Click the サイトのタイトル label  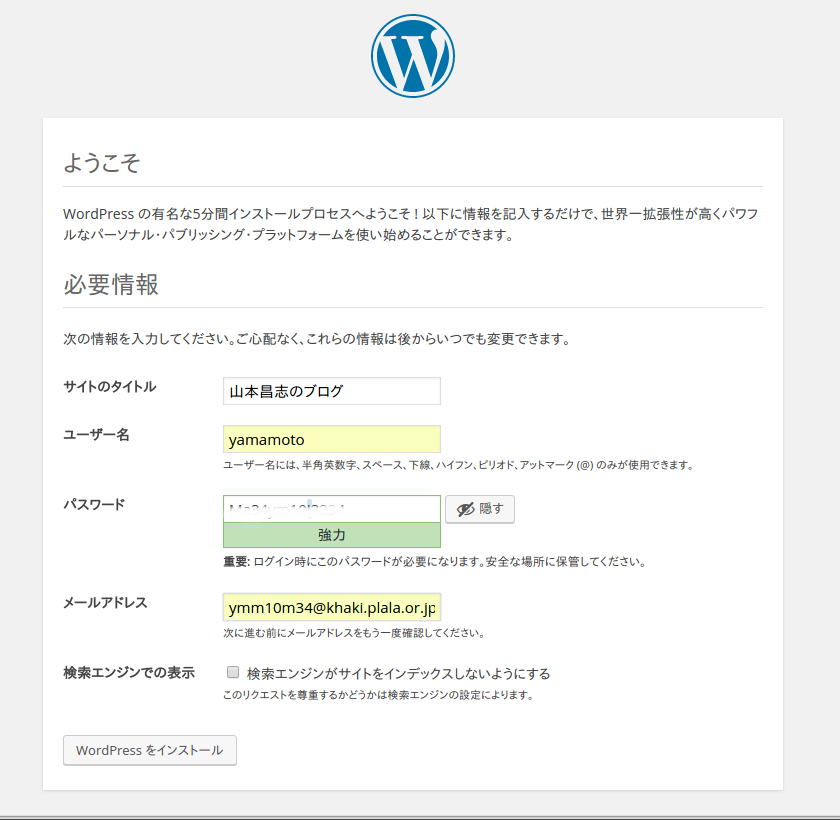(x=110, y=387)
